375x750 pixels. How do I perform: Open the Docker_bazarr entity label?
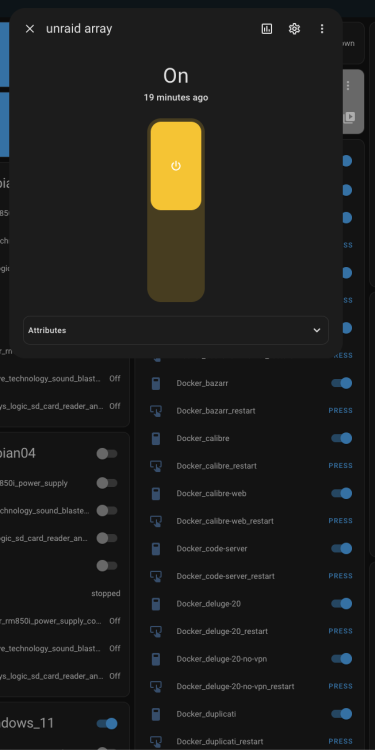coord(202,383)
